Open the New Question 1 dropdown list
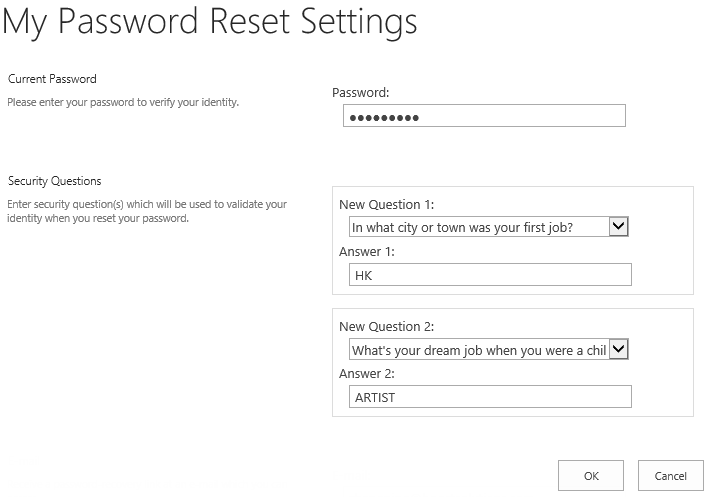 pos(478,227)
